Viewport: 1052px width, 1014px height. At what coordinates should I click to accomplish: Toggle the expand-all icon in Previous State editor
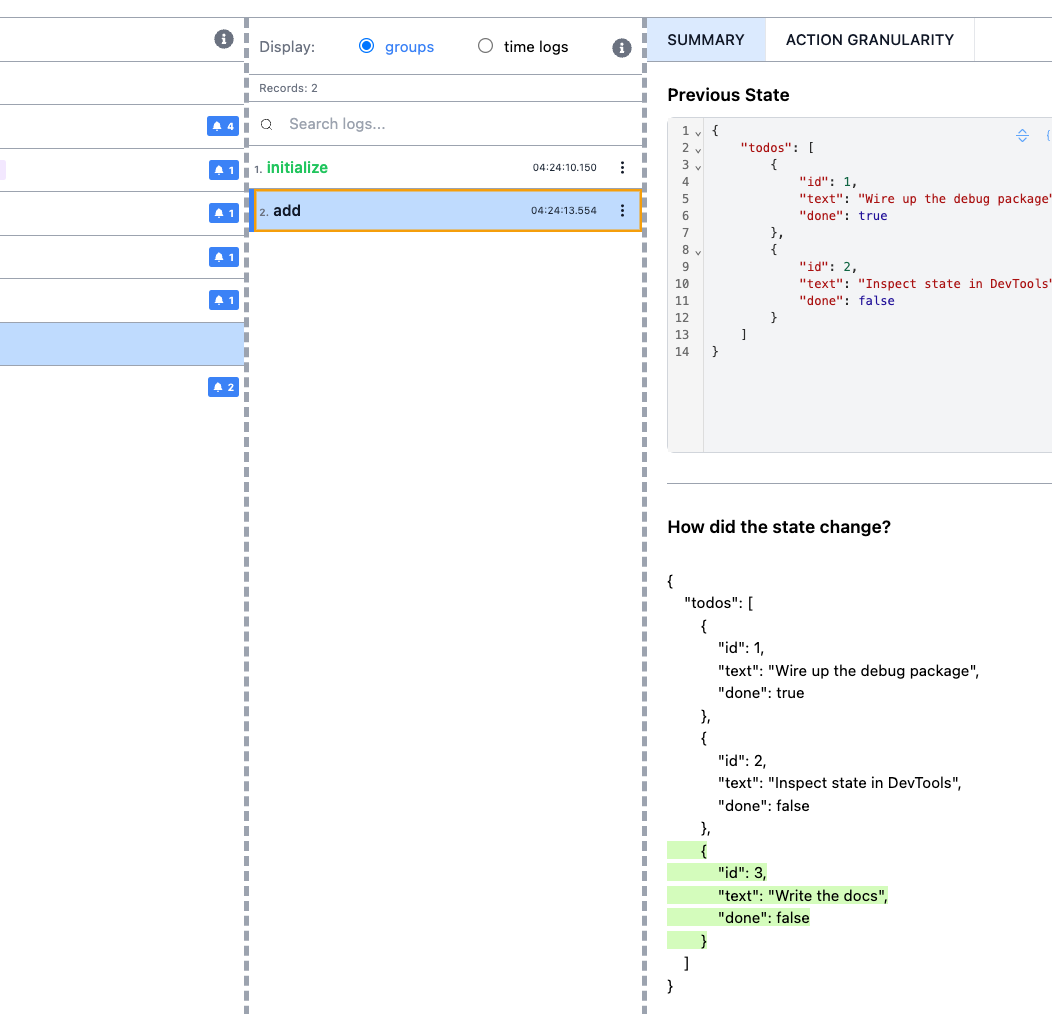tap(1022, 136)
